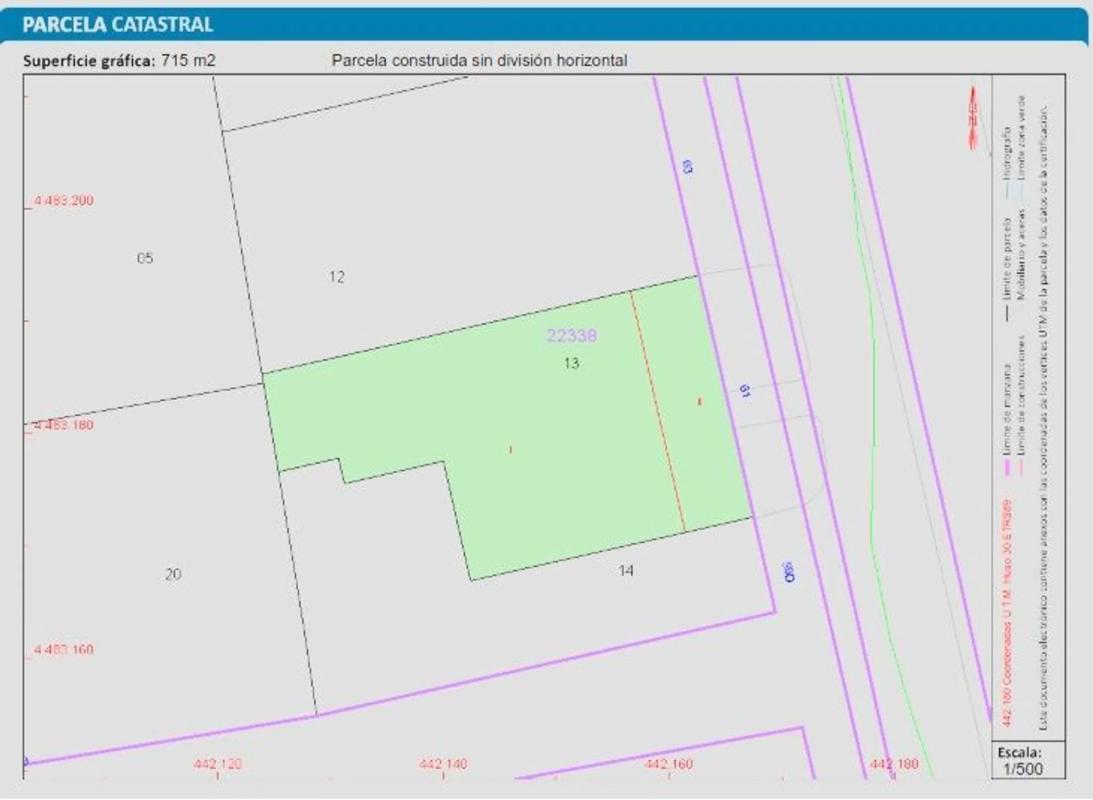Click the PARCELA CATASTRAL header bar
This screenshot has width=1093, height=800.
coord(546,24)
